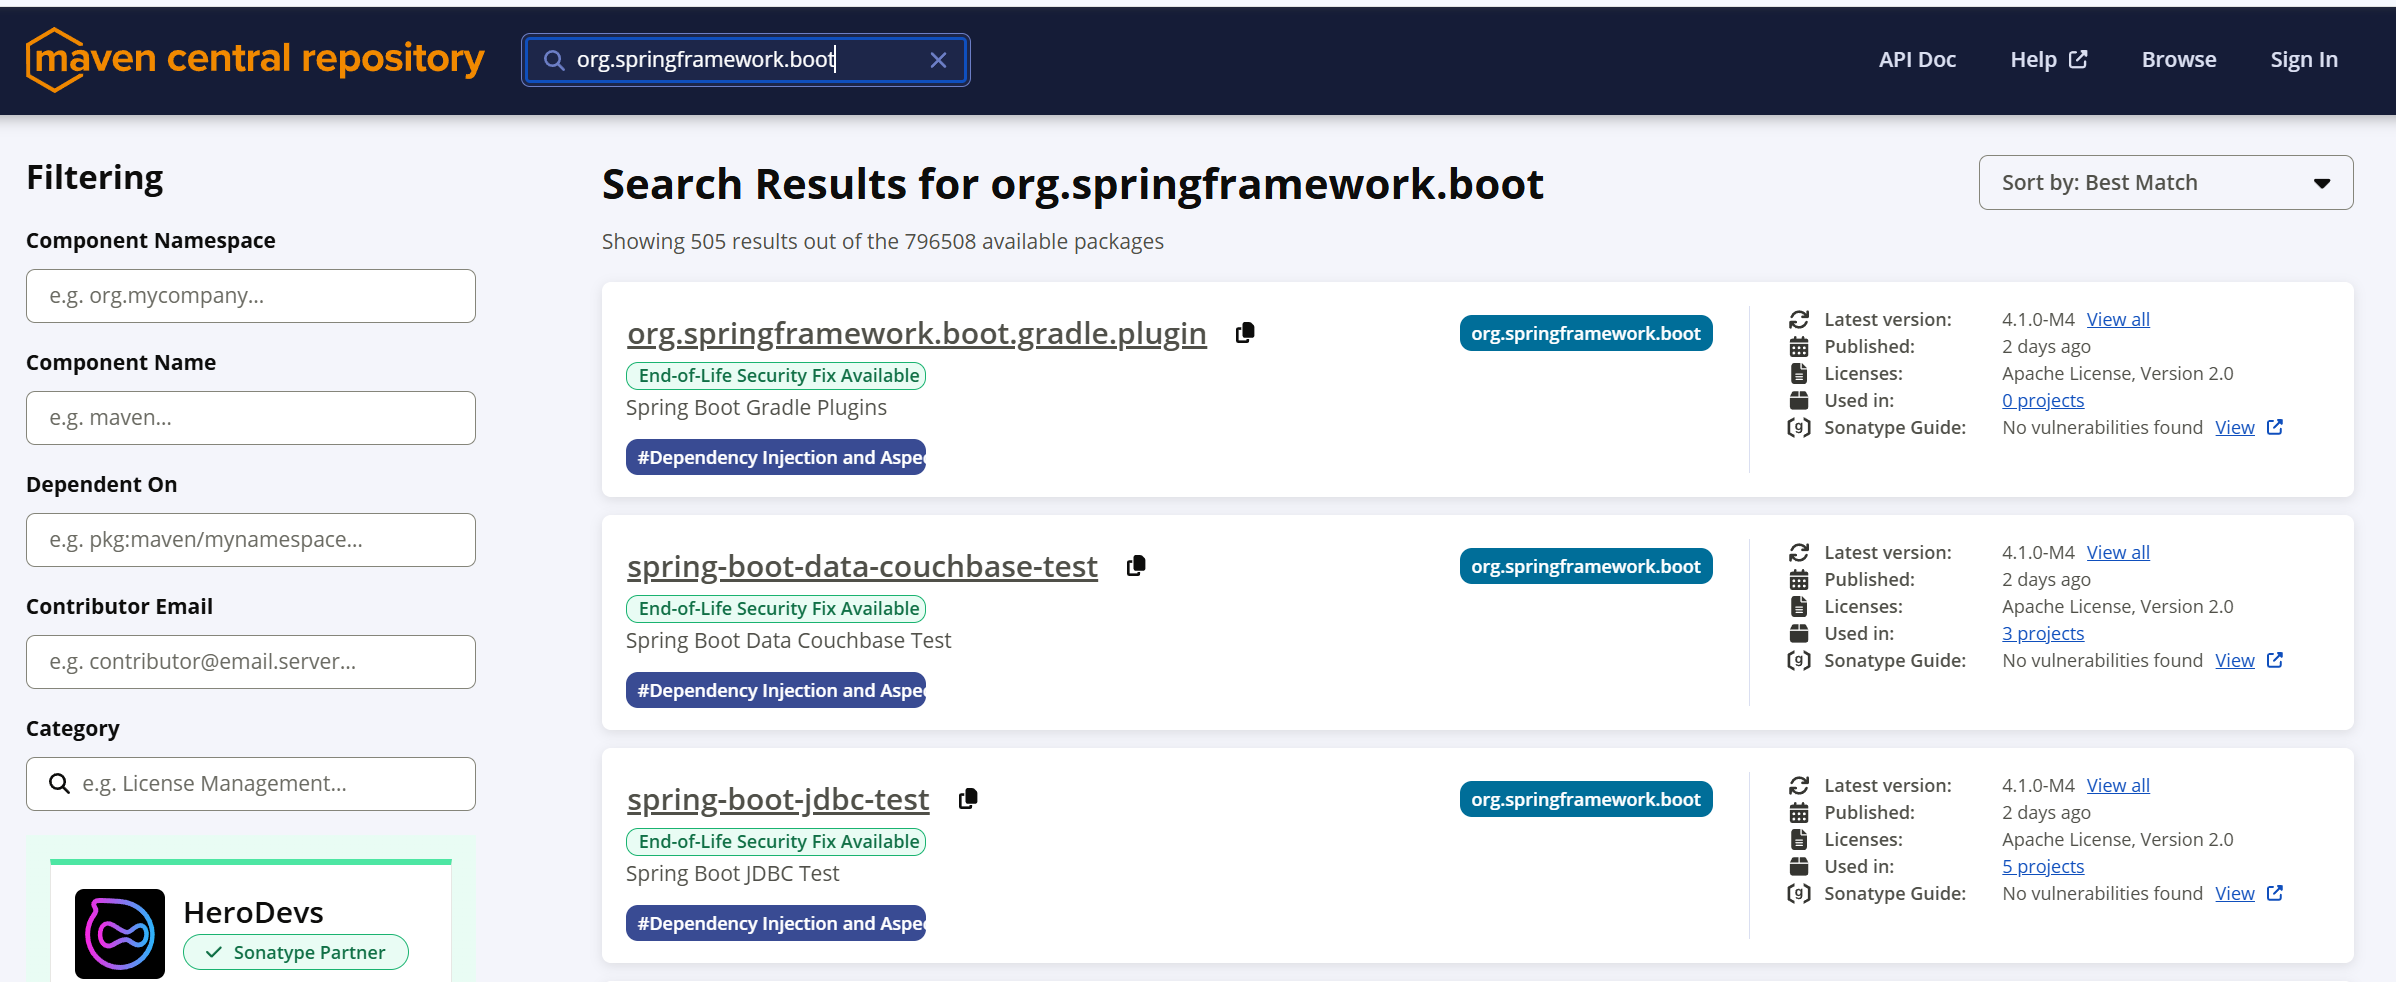
Task: Click Sonatype Guide icon on gradle.plugin card
Action: pyautogui.click(x=1799, y=427)
